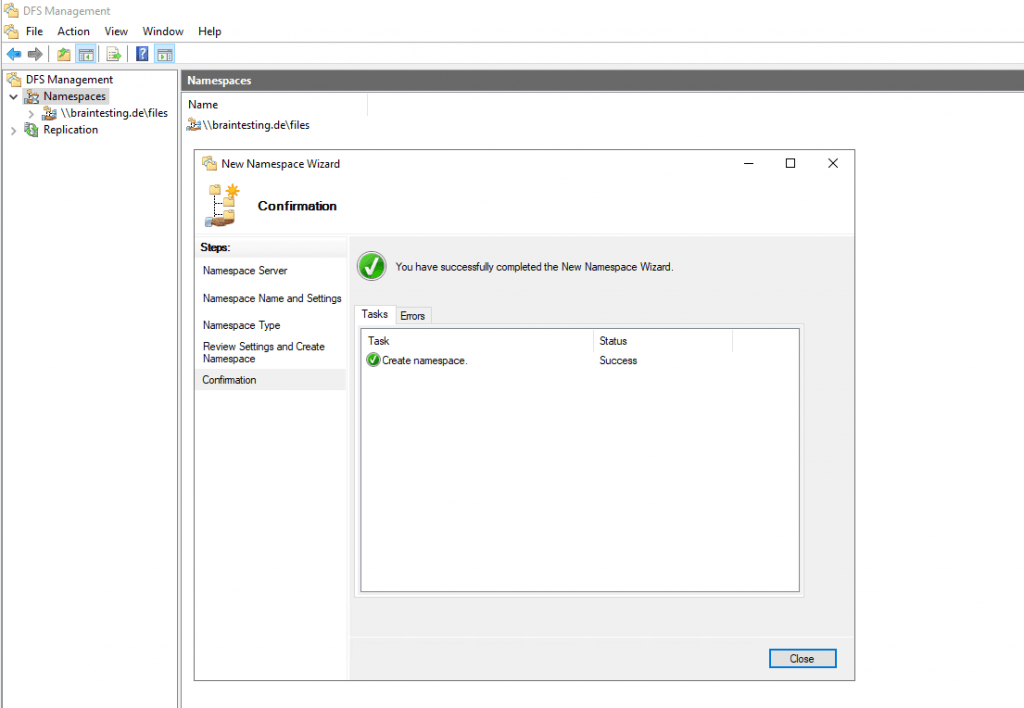Expand the \\braintesting.de\files tree node
Screen dimensions: 1024x708
point(31,114)
